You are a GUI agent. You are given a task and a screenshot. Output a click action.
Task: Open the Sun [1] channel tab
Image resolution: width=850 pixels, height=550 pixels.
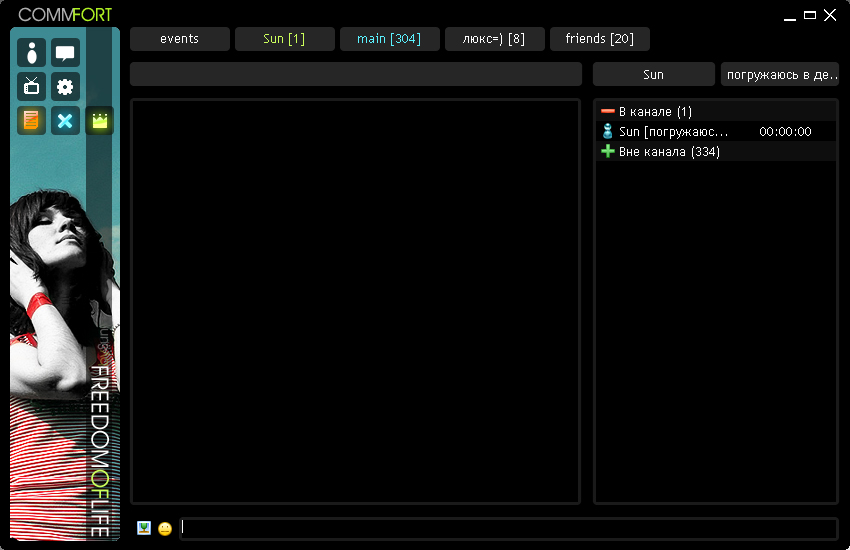[284, 39]
